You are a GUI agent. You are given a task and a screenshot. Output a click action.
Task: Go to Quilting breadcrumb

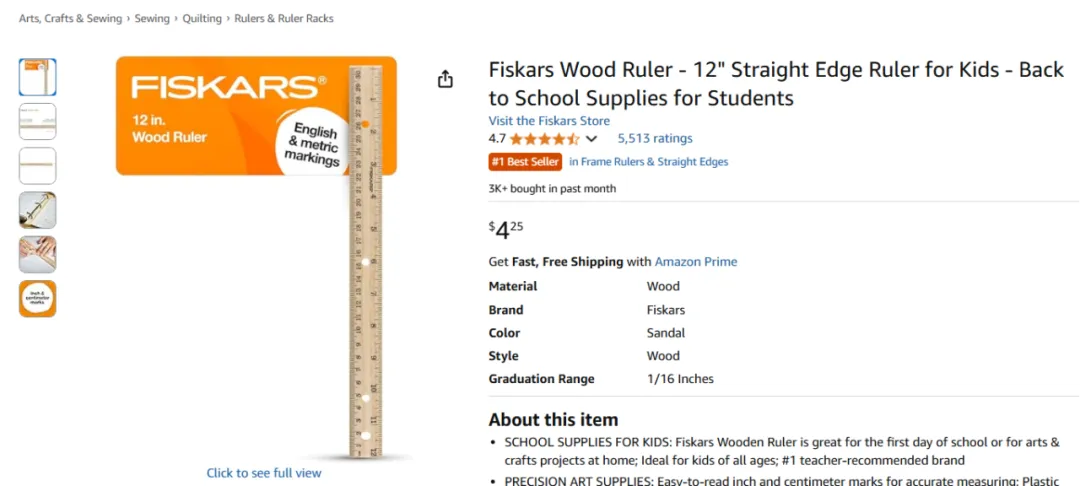coord(202,19)
